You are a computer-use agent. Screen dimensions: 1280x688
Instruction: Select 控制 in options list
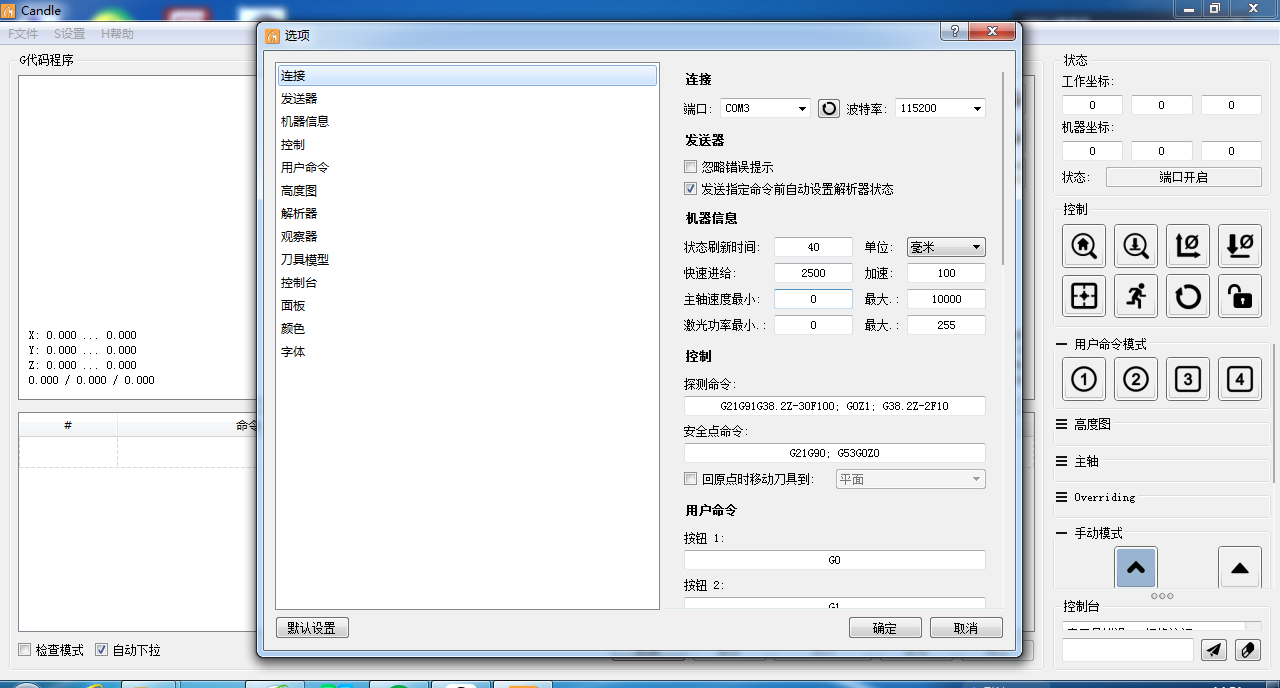point(467,144)
